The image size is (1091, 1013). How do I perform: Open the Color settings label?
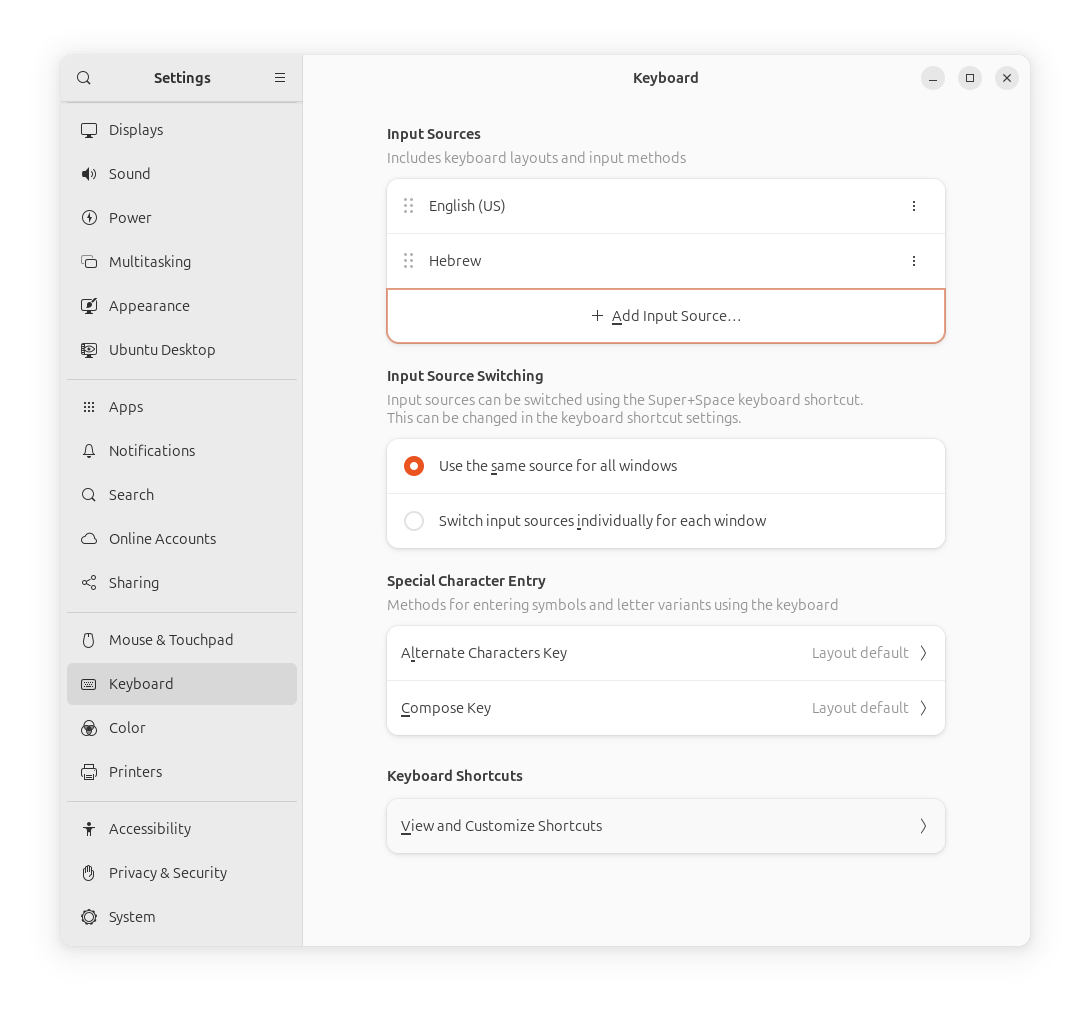tap(127, 728)
